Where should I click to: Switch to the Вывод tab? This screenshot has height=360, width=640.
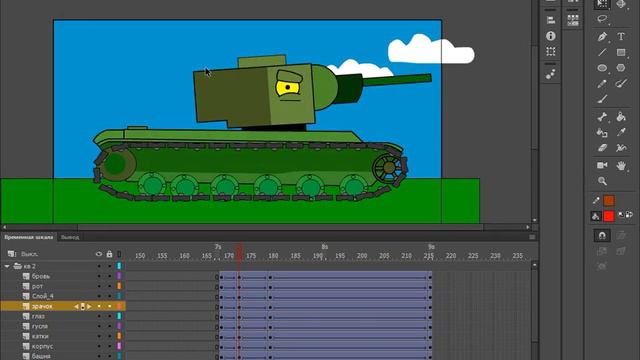pos(70,237)
